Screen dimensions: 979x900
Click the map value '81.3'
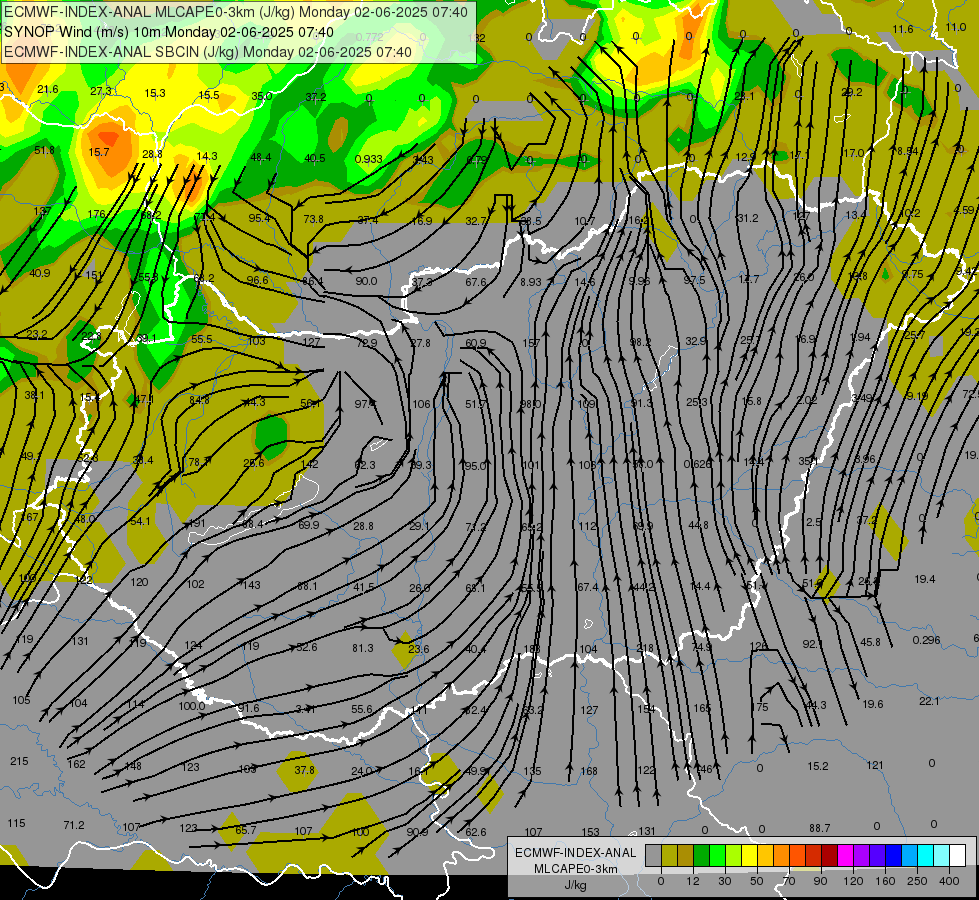click(x=363, y=648)
